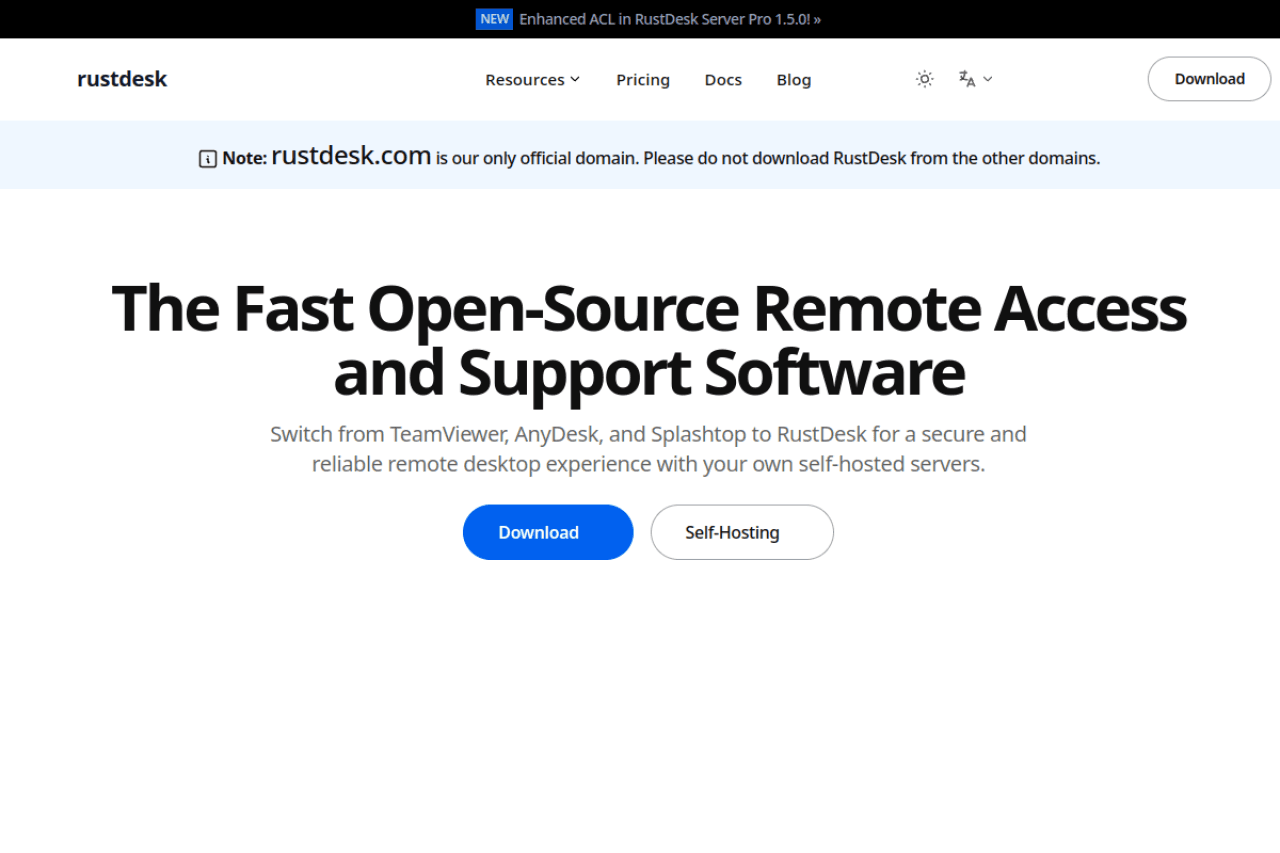
Task: Expand the Resources dropdown menu
Action: 531,79
